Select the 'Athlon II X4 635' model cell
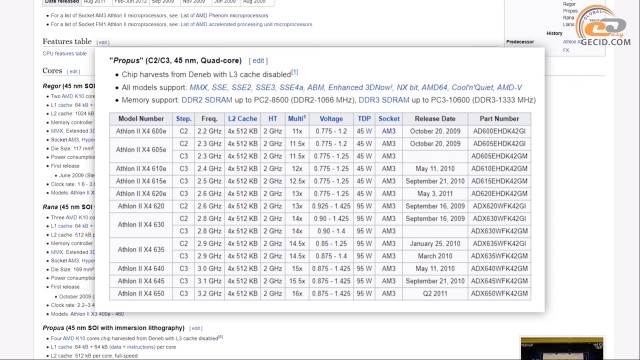 pos(141,250)
